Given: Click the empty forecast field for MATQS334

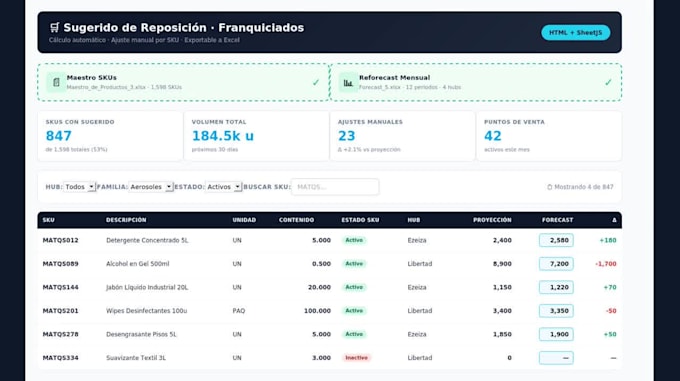Looking at the screenshot, I should tap(556, 358).
